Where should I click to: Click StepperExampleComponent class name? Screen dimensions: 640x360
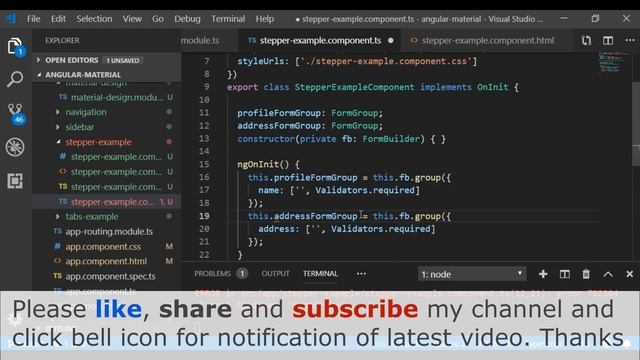point(354,87)
